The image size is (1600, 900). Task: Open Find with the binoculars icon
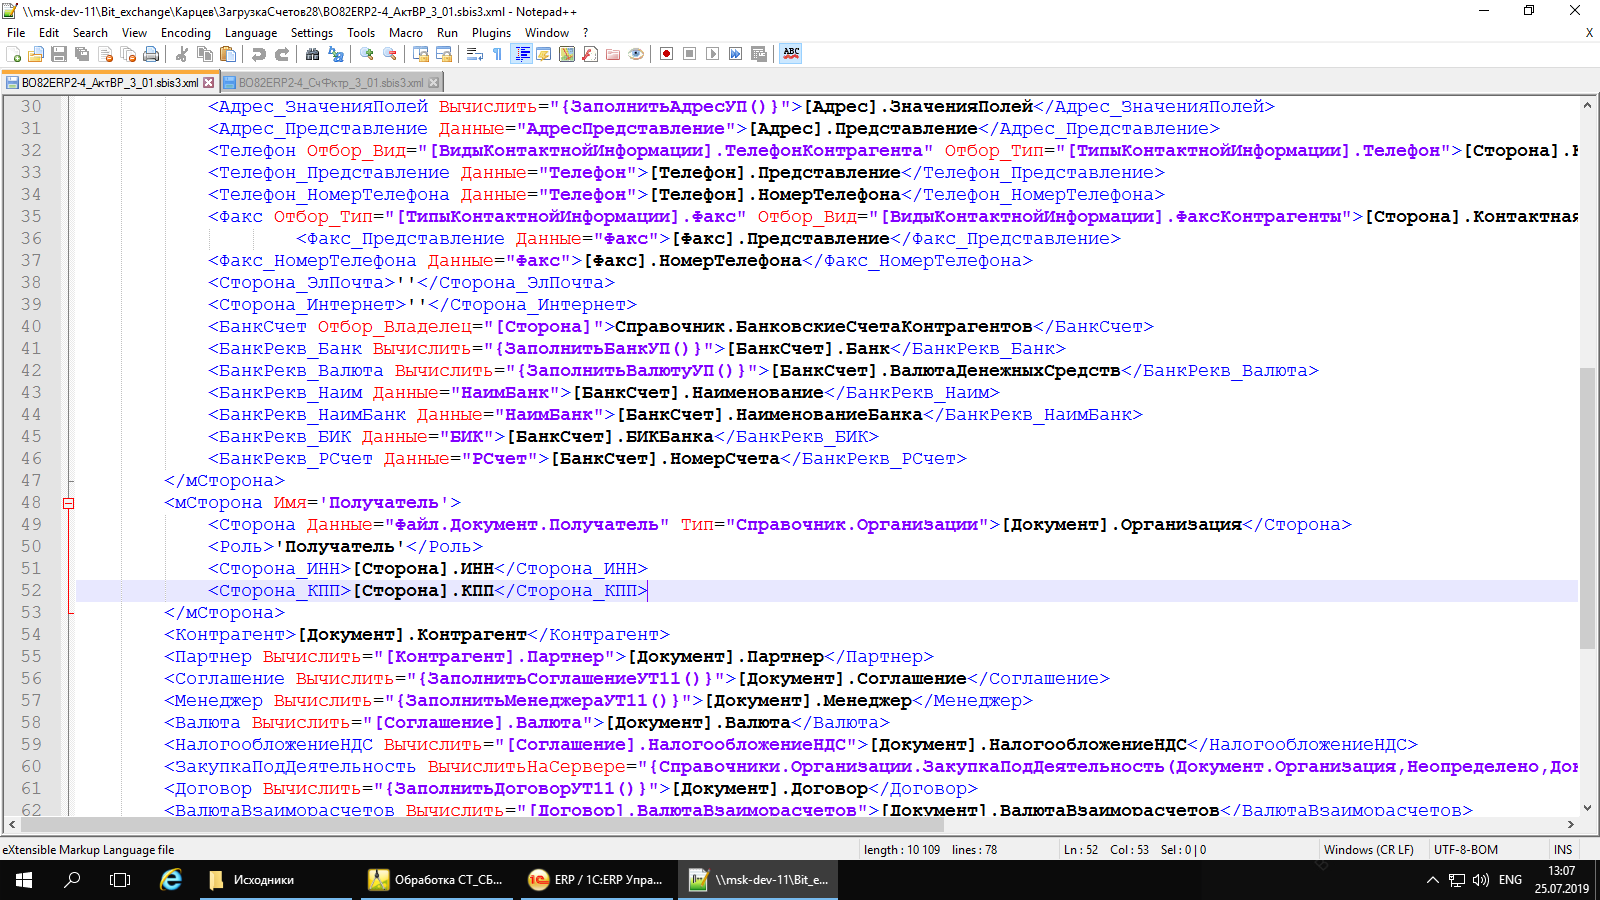click(x=313, y=54)
